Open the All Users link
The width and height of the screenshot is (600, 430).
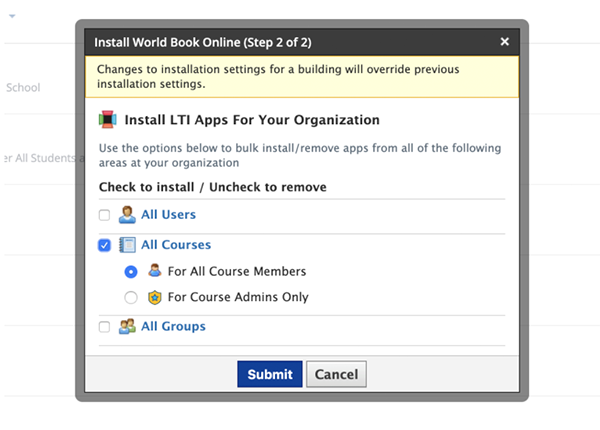point(168,215)
